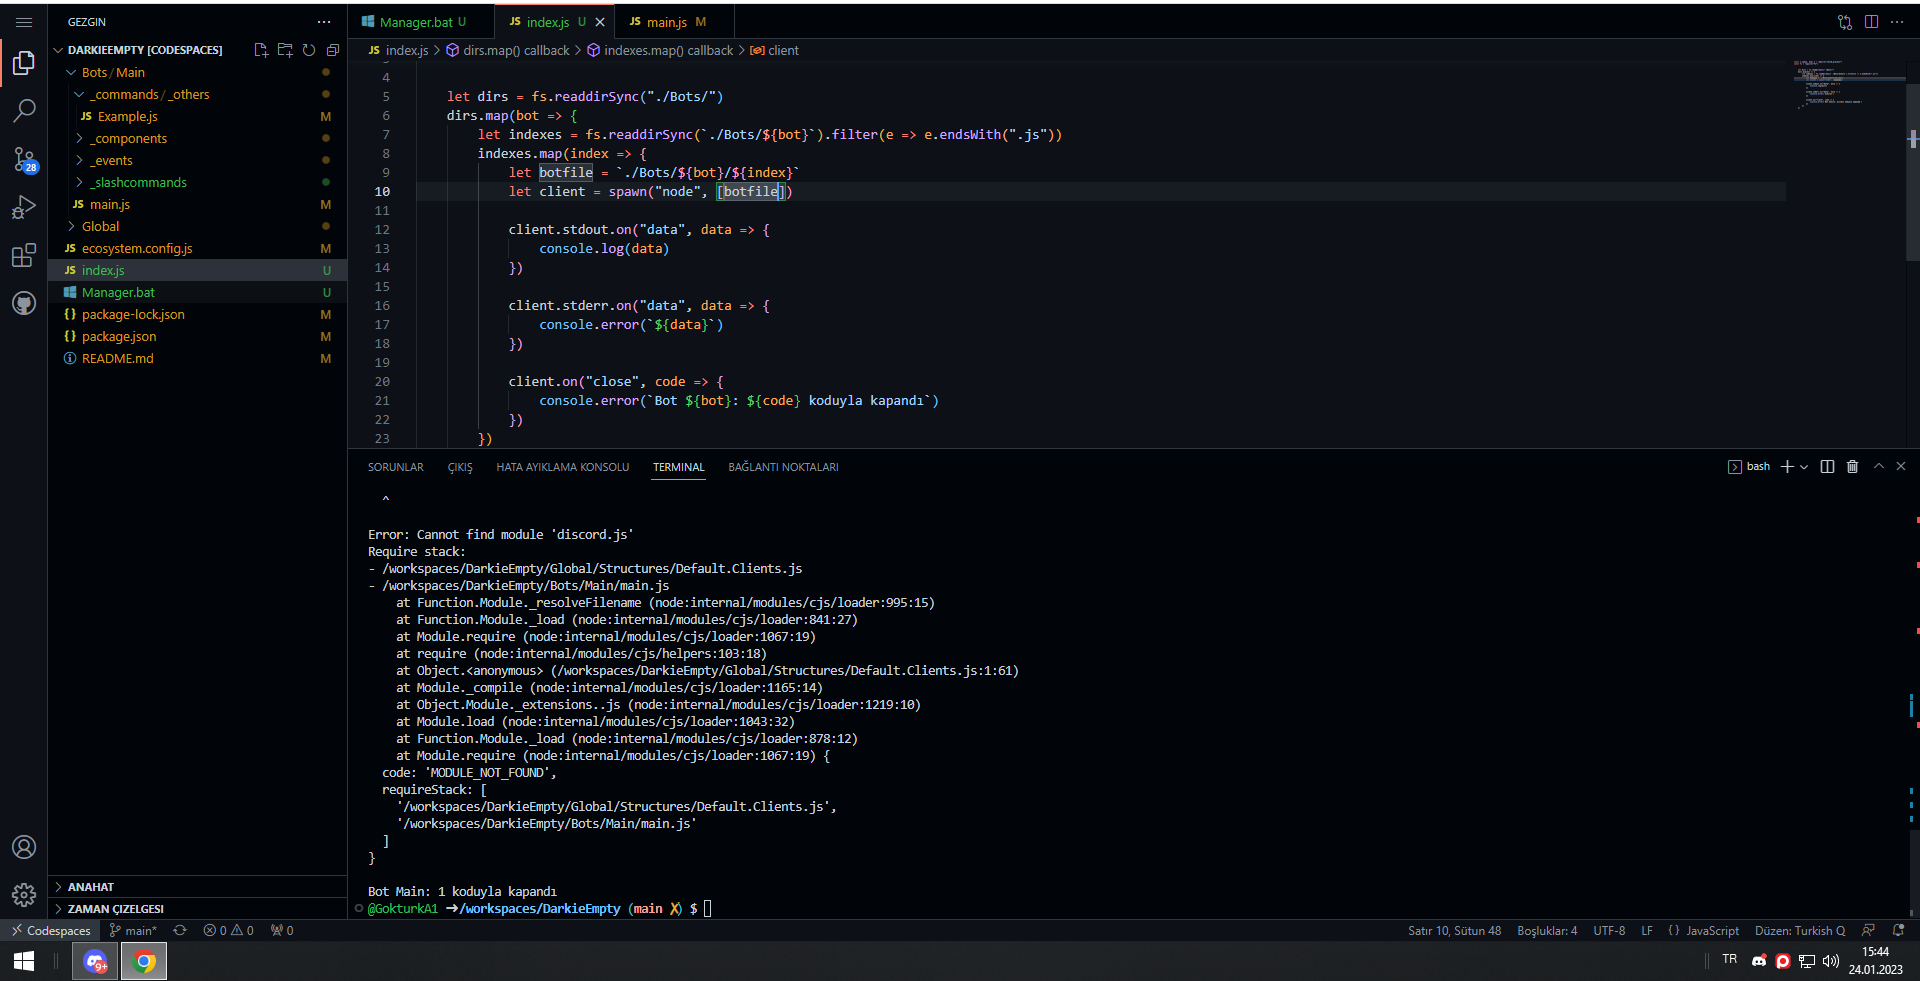The width and height of the screenshot is (1920, 981).
Task: Open the terminal launch profile dropdown
Action: [x=1804, y=467]
